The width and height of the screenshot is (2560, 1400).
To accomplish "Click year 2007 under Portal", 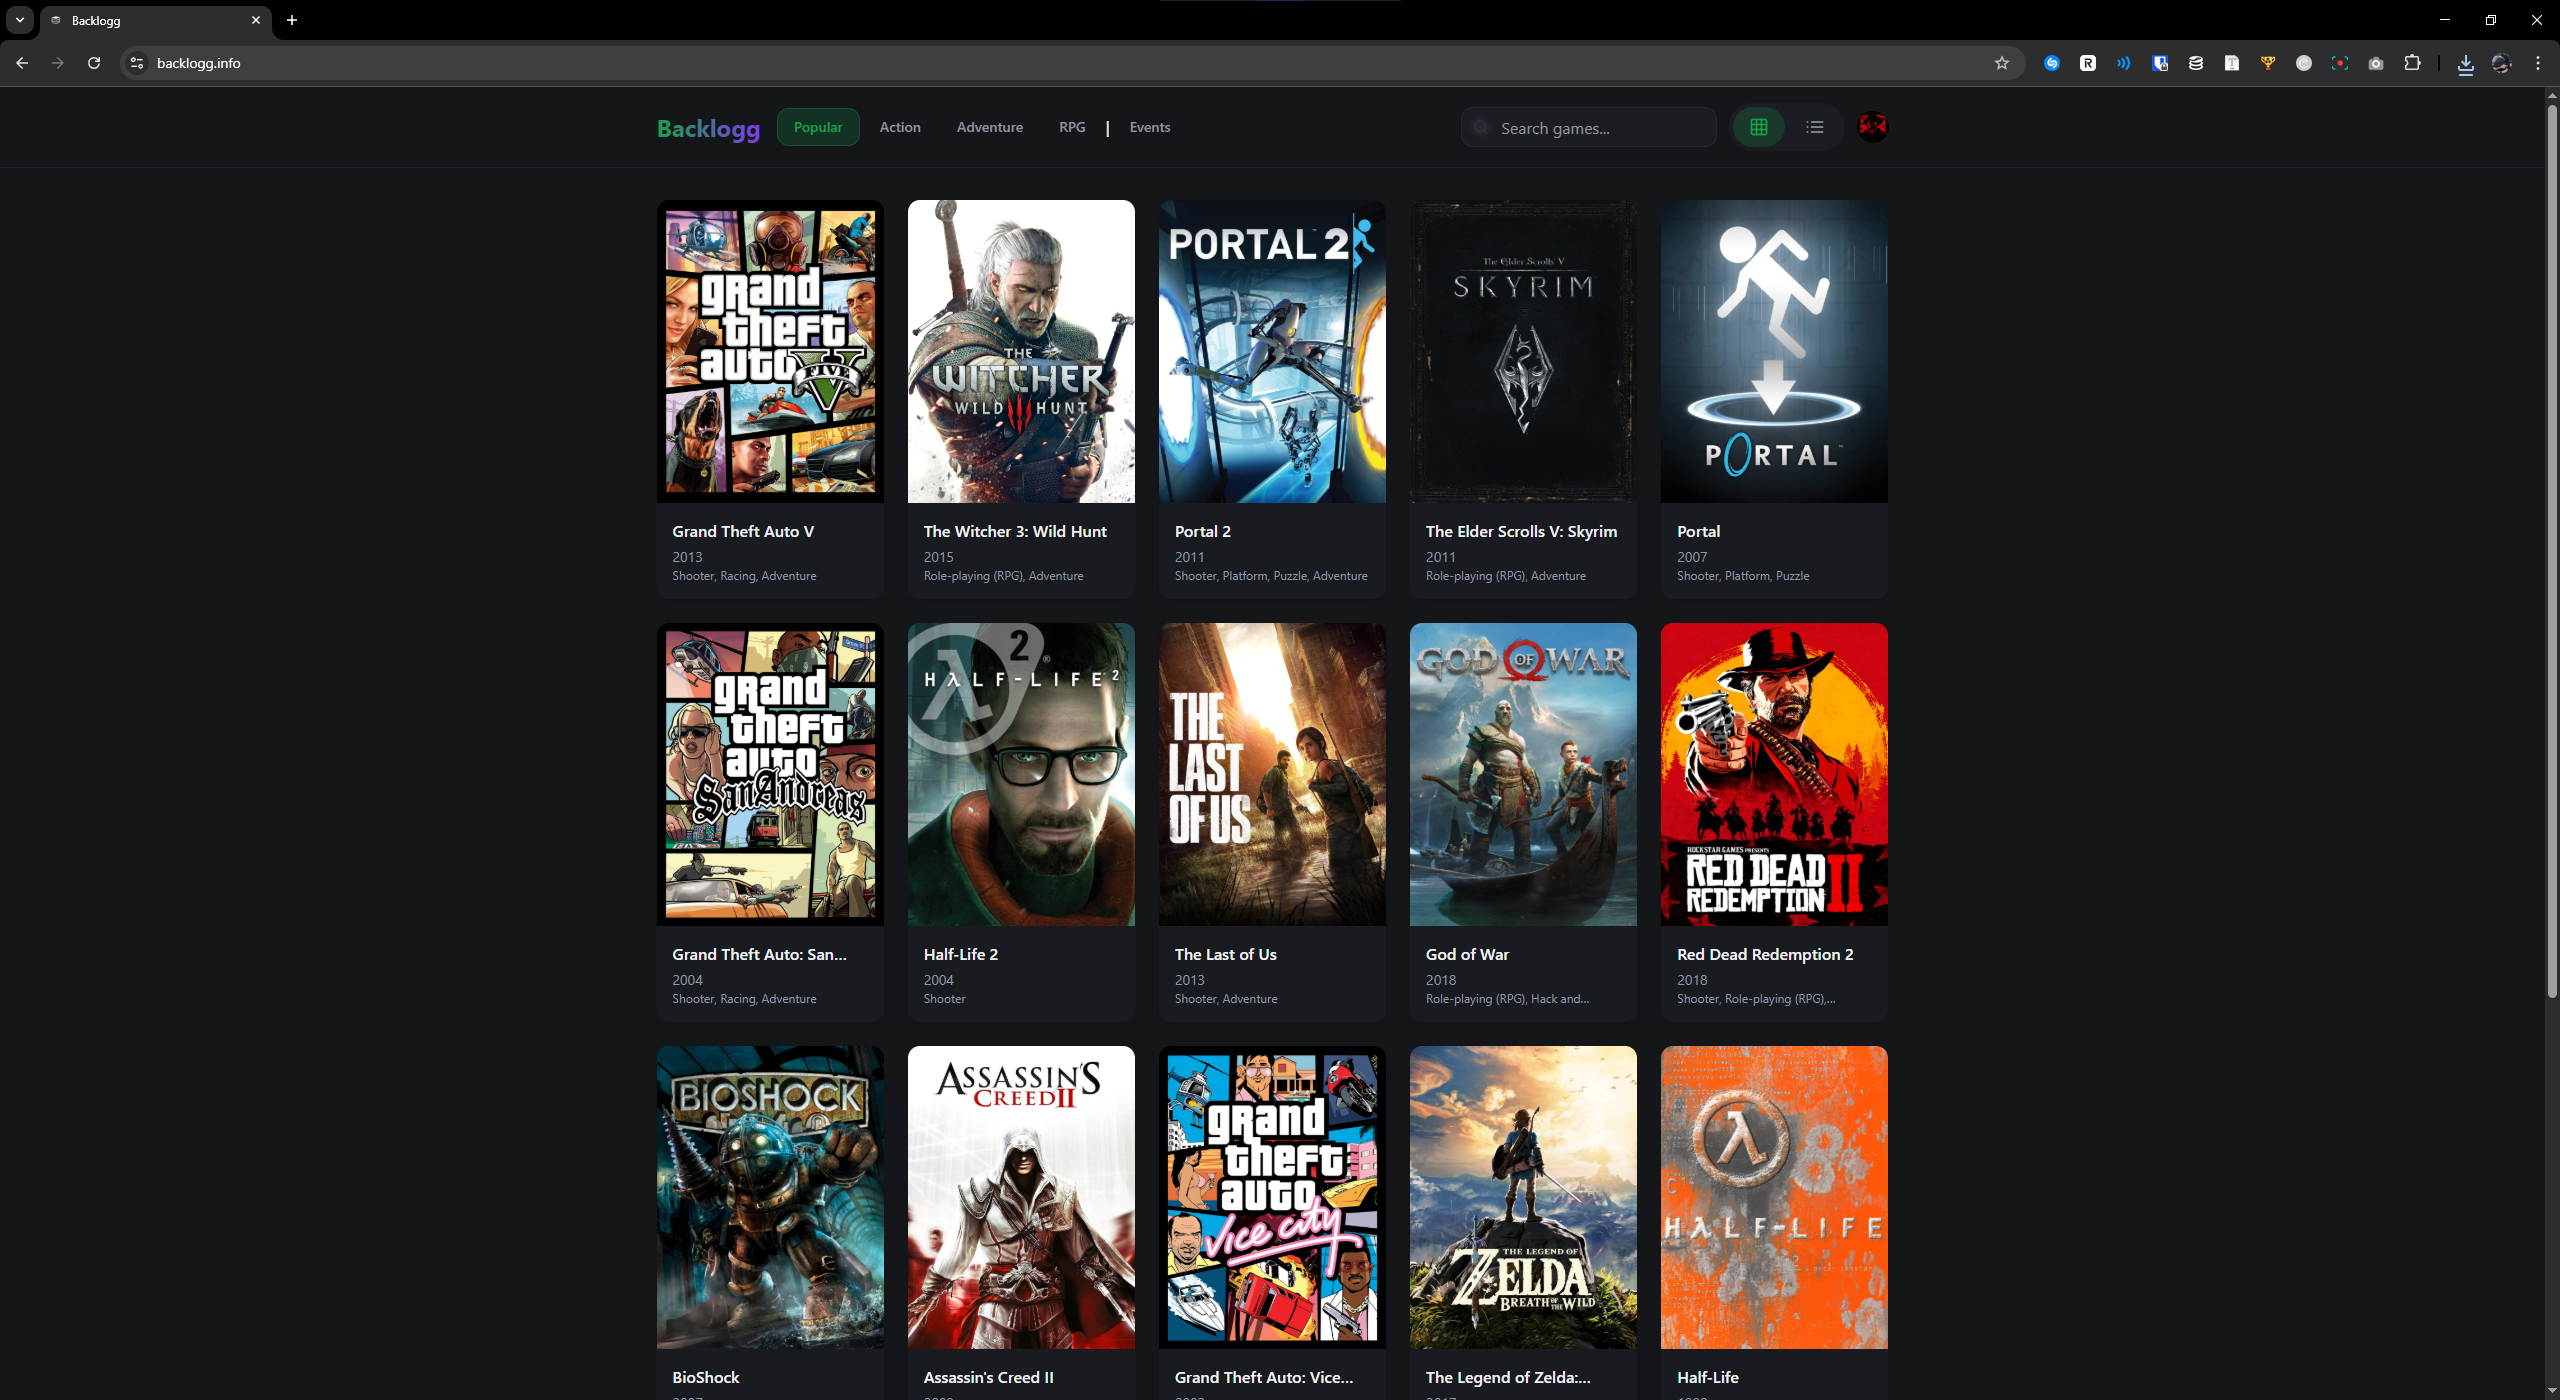I will (1691, 557).
